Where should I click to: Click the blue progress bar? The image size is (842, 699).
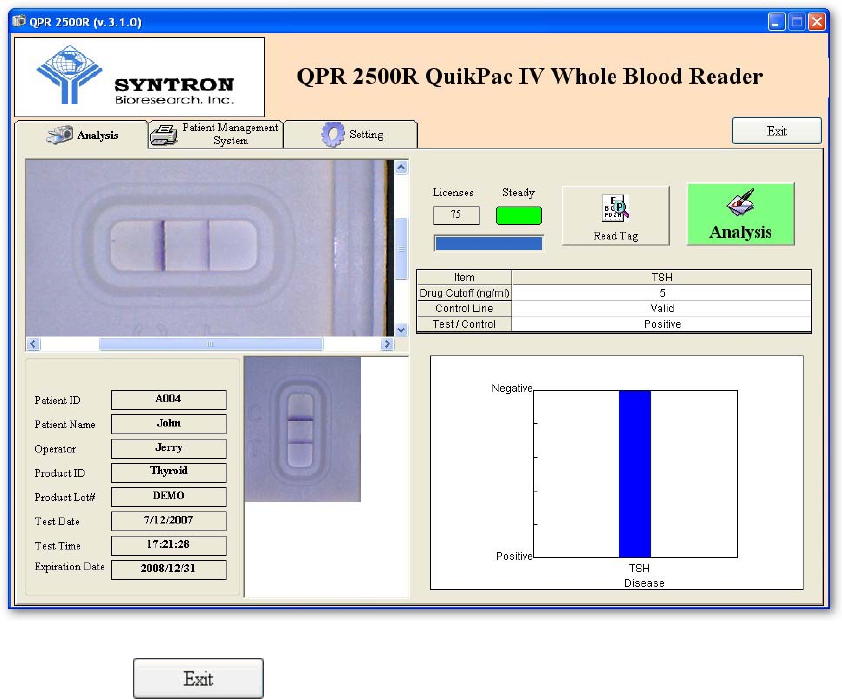[488, 244]
